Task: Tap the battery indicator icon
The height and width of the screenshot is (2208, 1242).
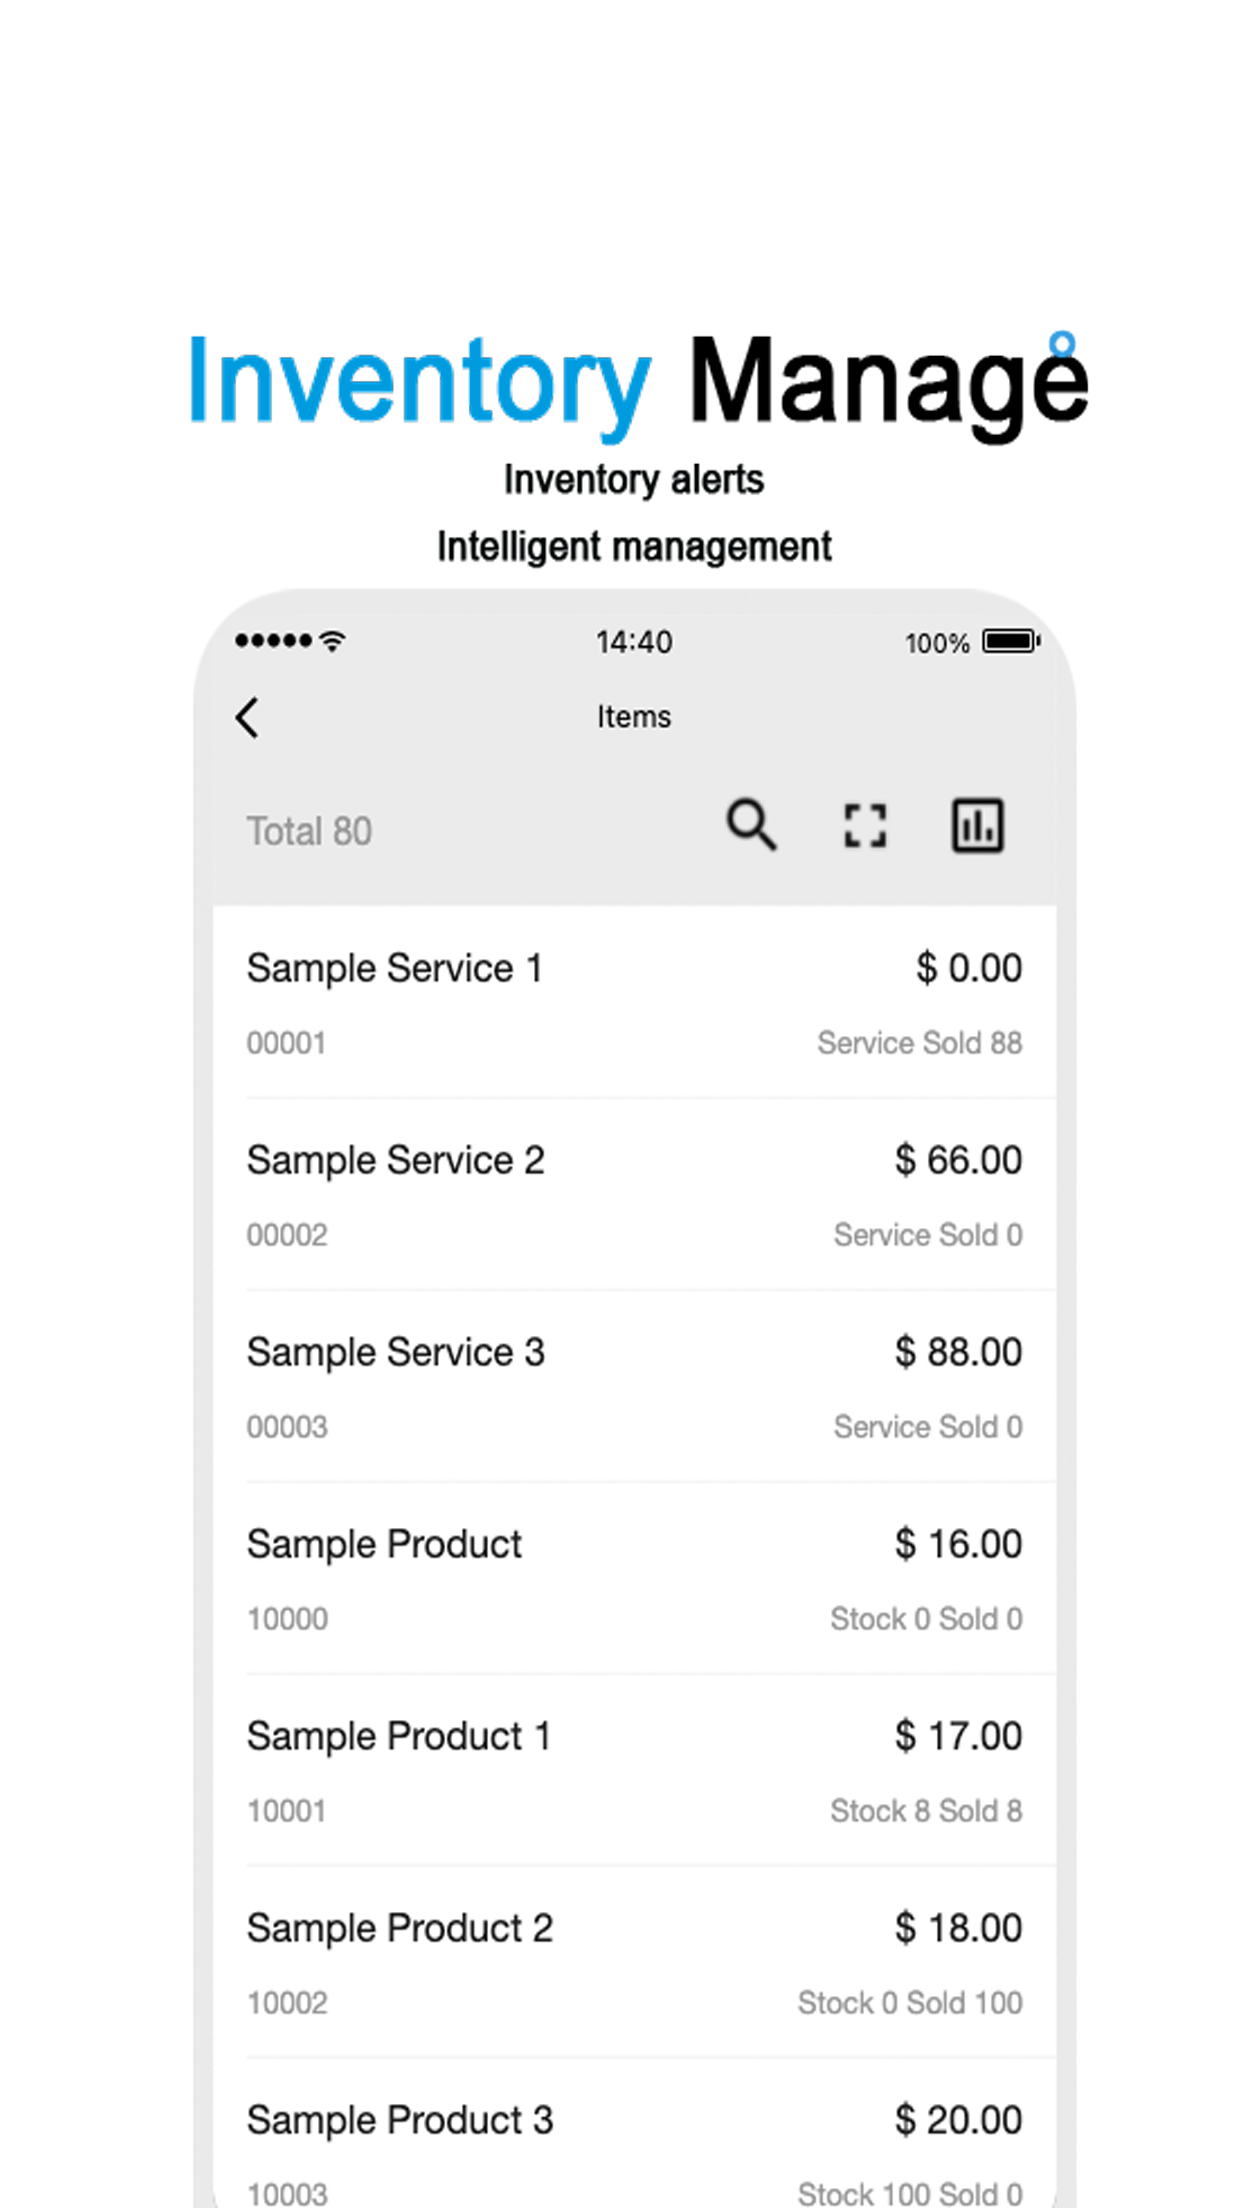Action: (x=1011, y=641)
